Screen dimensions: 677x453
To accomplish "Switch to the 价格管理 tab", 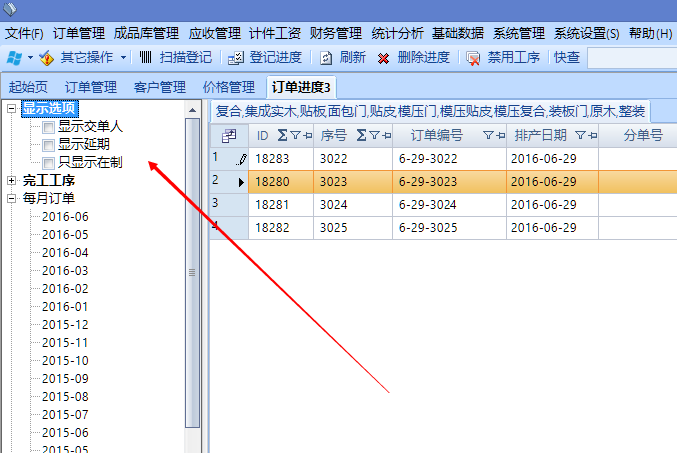I will (x=228, y=87).
